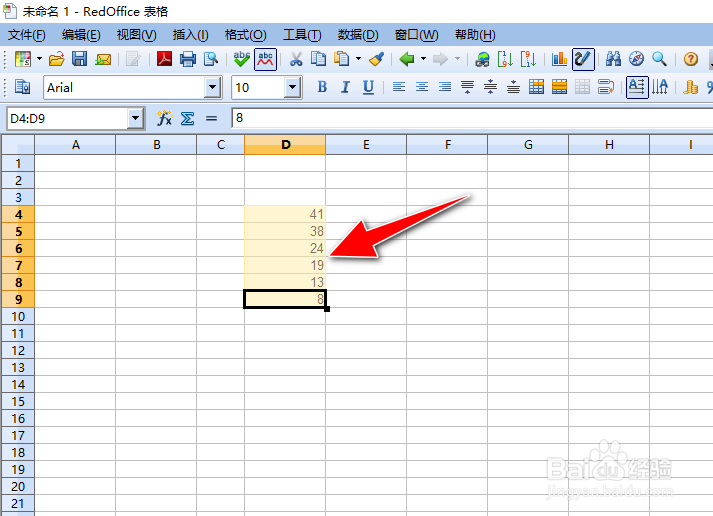Screen dimensions: 713x516
Task: Export directly as PDF icon
Action: (x=164, y=59)
